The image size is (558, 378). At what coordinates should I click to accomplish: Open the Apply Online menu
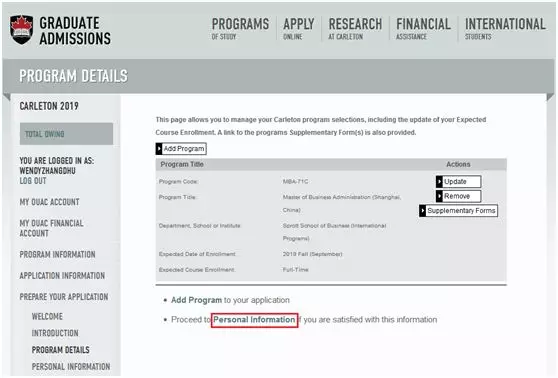[299, 28]
